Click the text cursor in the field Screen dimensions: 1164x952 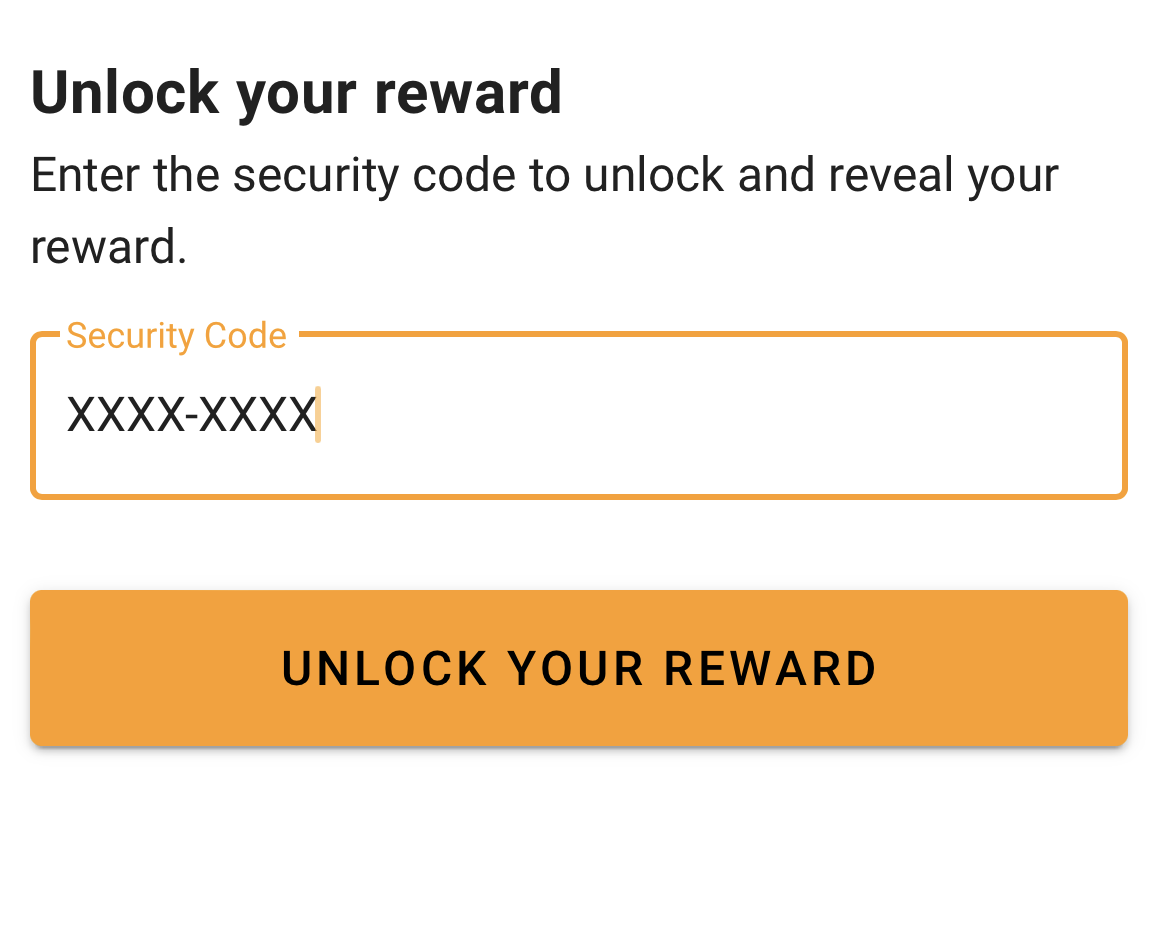(318, 412)
